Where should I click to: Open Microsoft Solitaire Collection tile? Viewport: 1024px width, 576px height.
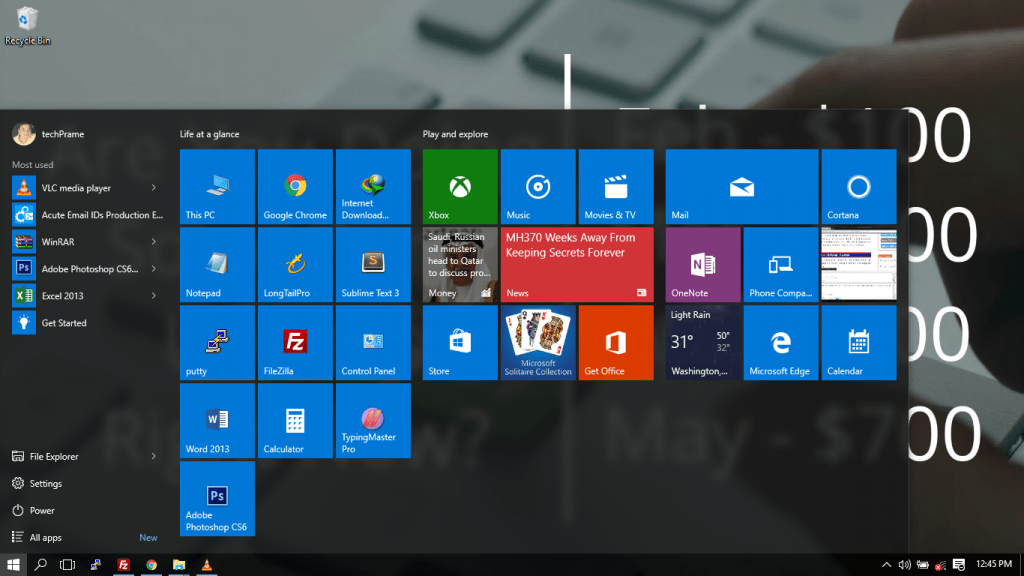538,342
